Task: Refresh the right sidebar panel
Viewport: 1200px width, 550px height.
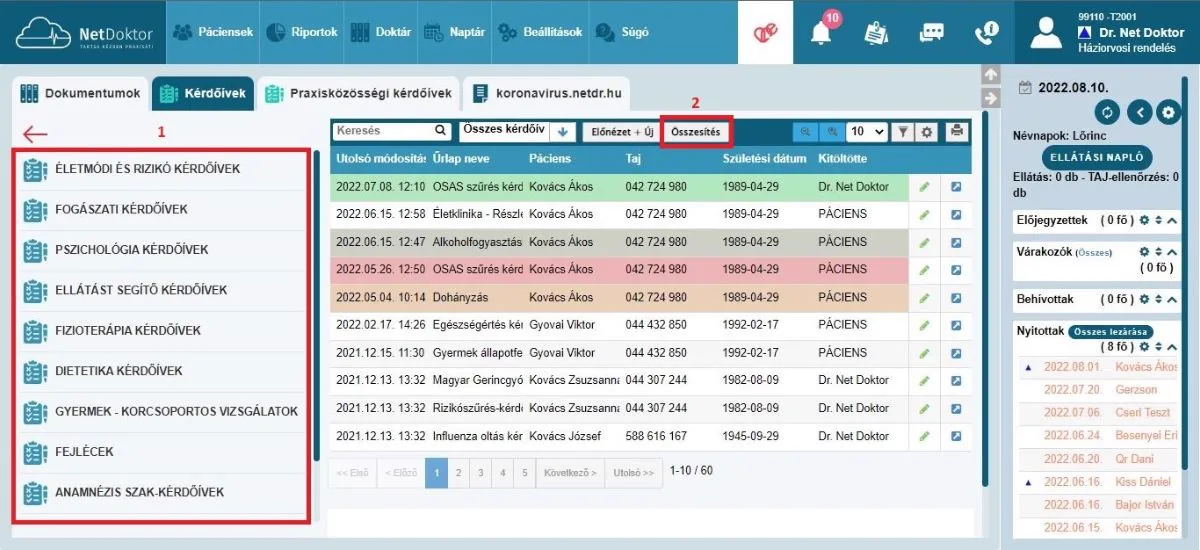Action: [1106, 112]
